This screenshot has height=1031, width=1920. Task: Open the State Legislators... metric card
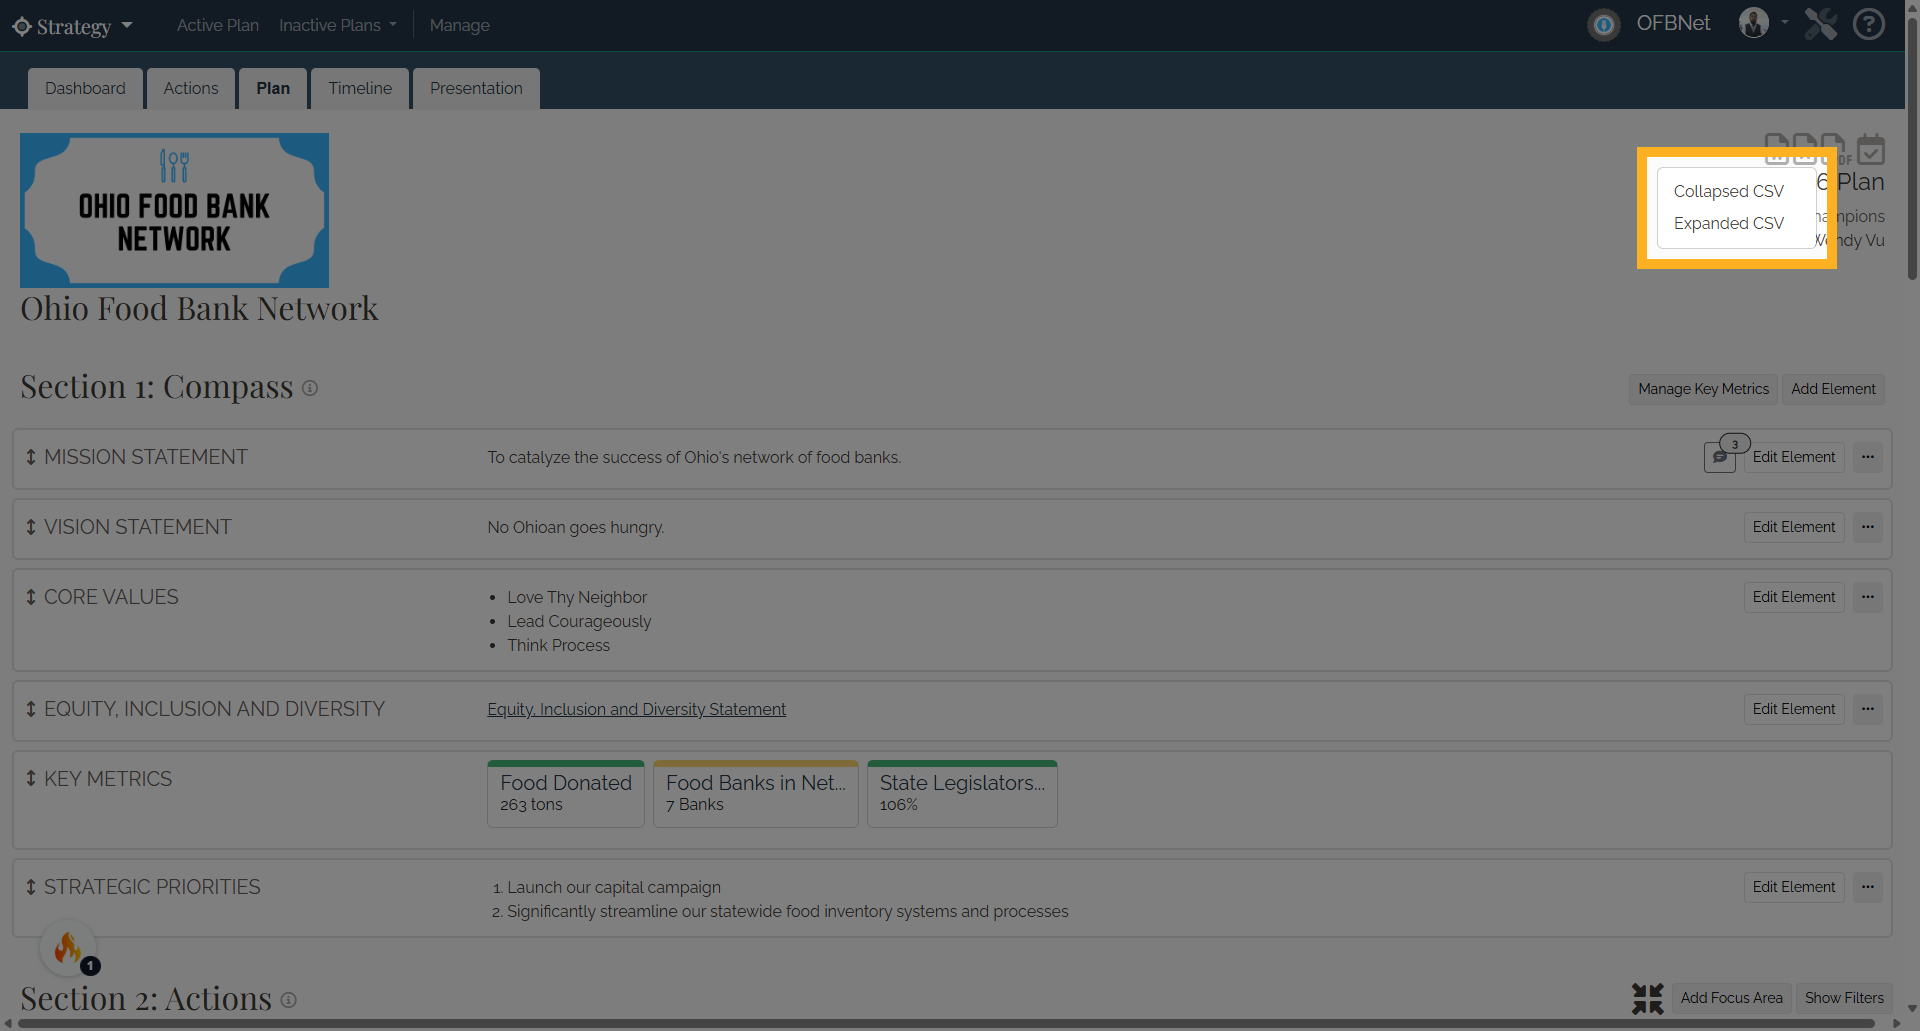pos(962,794)
